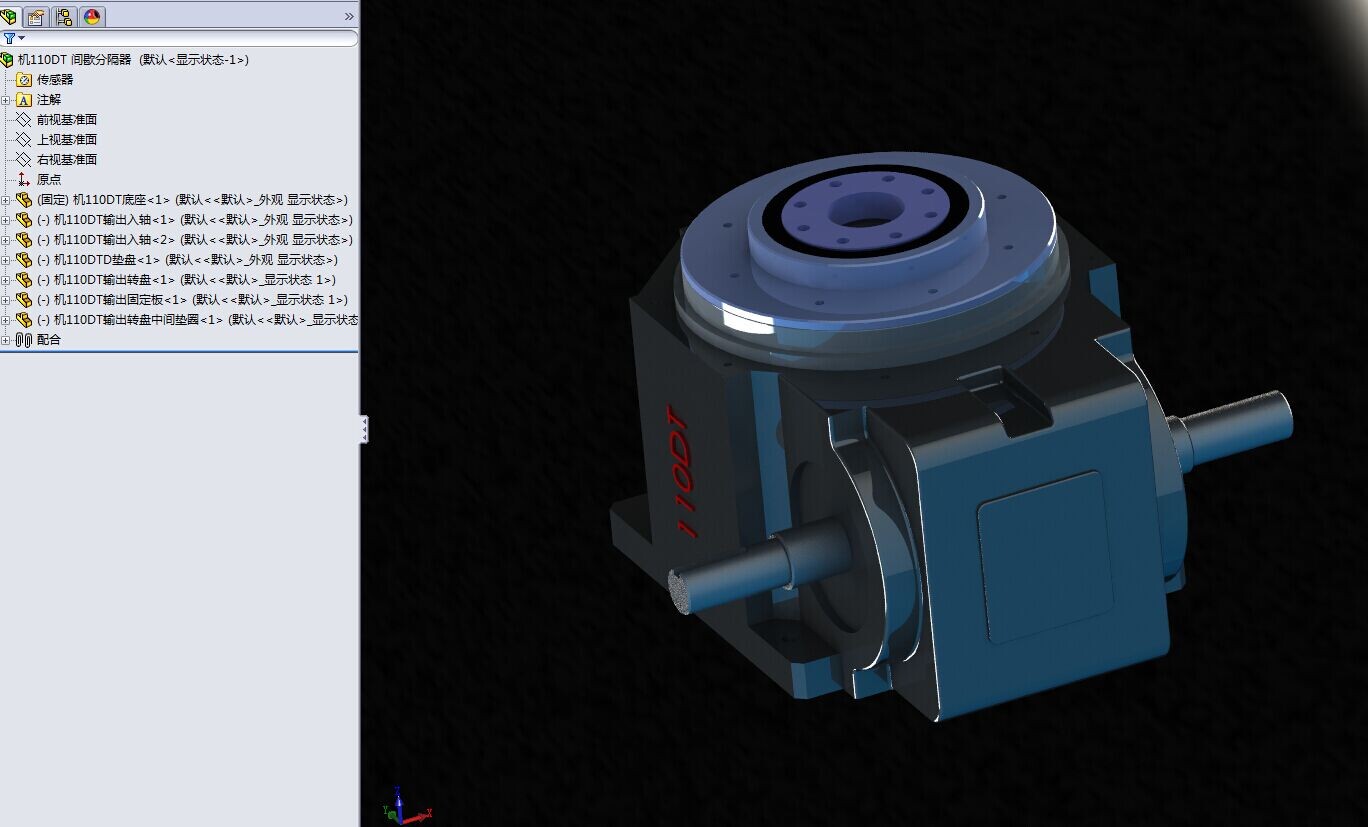The image size is (1368, 827).
Task: Select the 传感器 tree label
Action: click(x=55, y=80)
